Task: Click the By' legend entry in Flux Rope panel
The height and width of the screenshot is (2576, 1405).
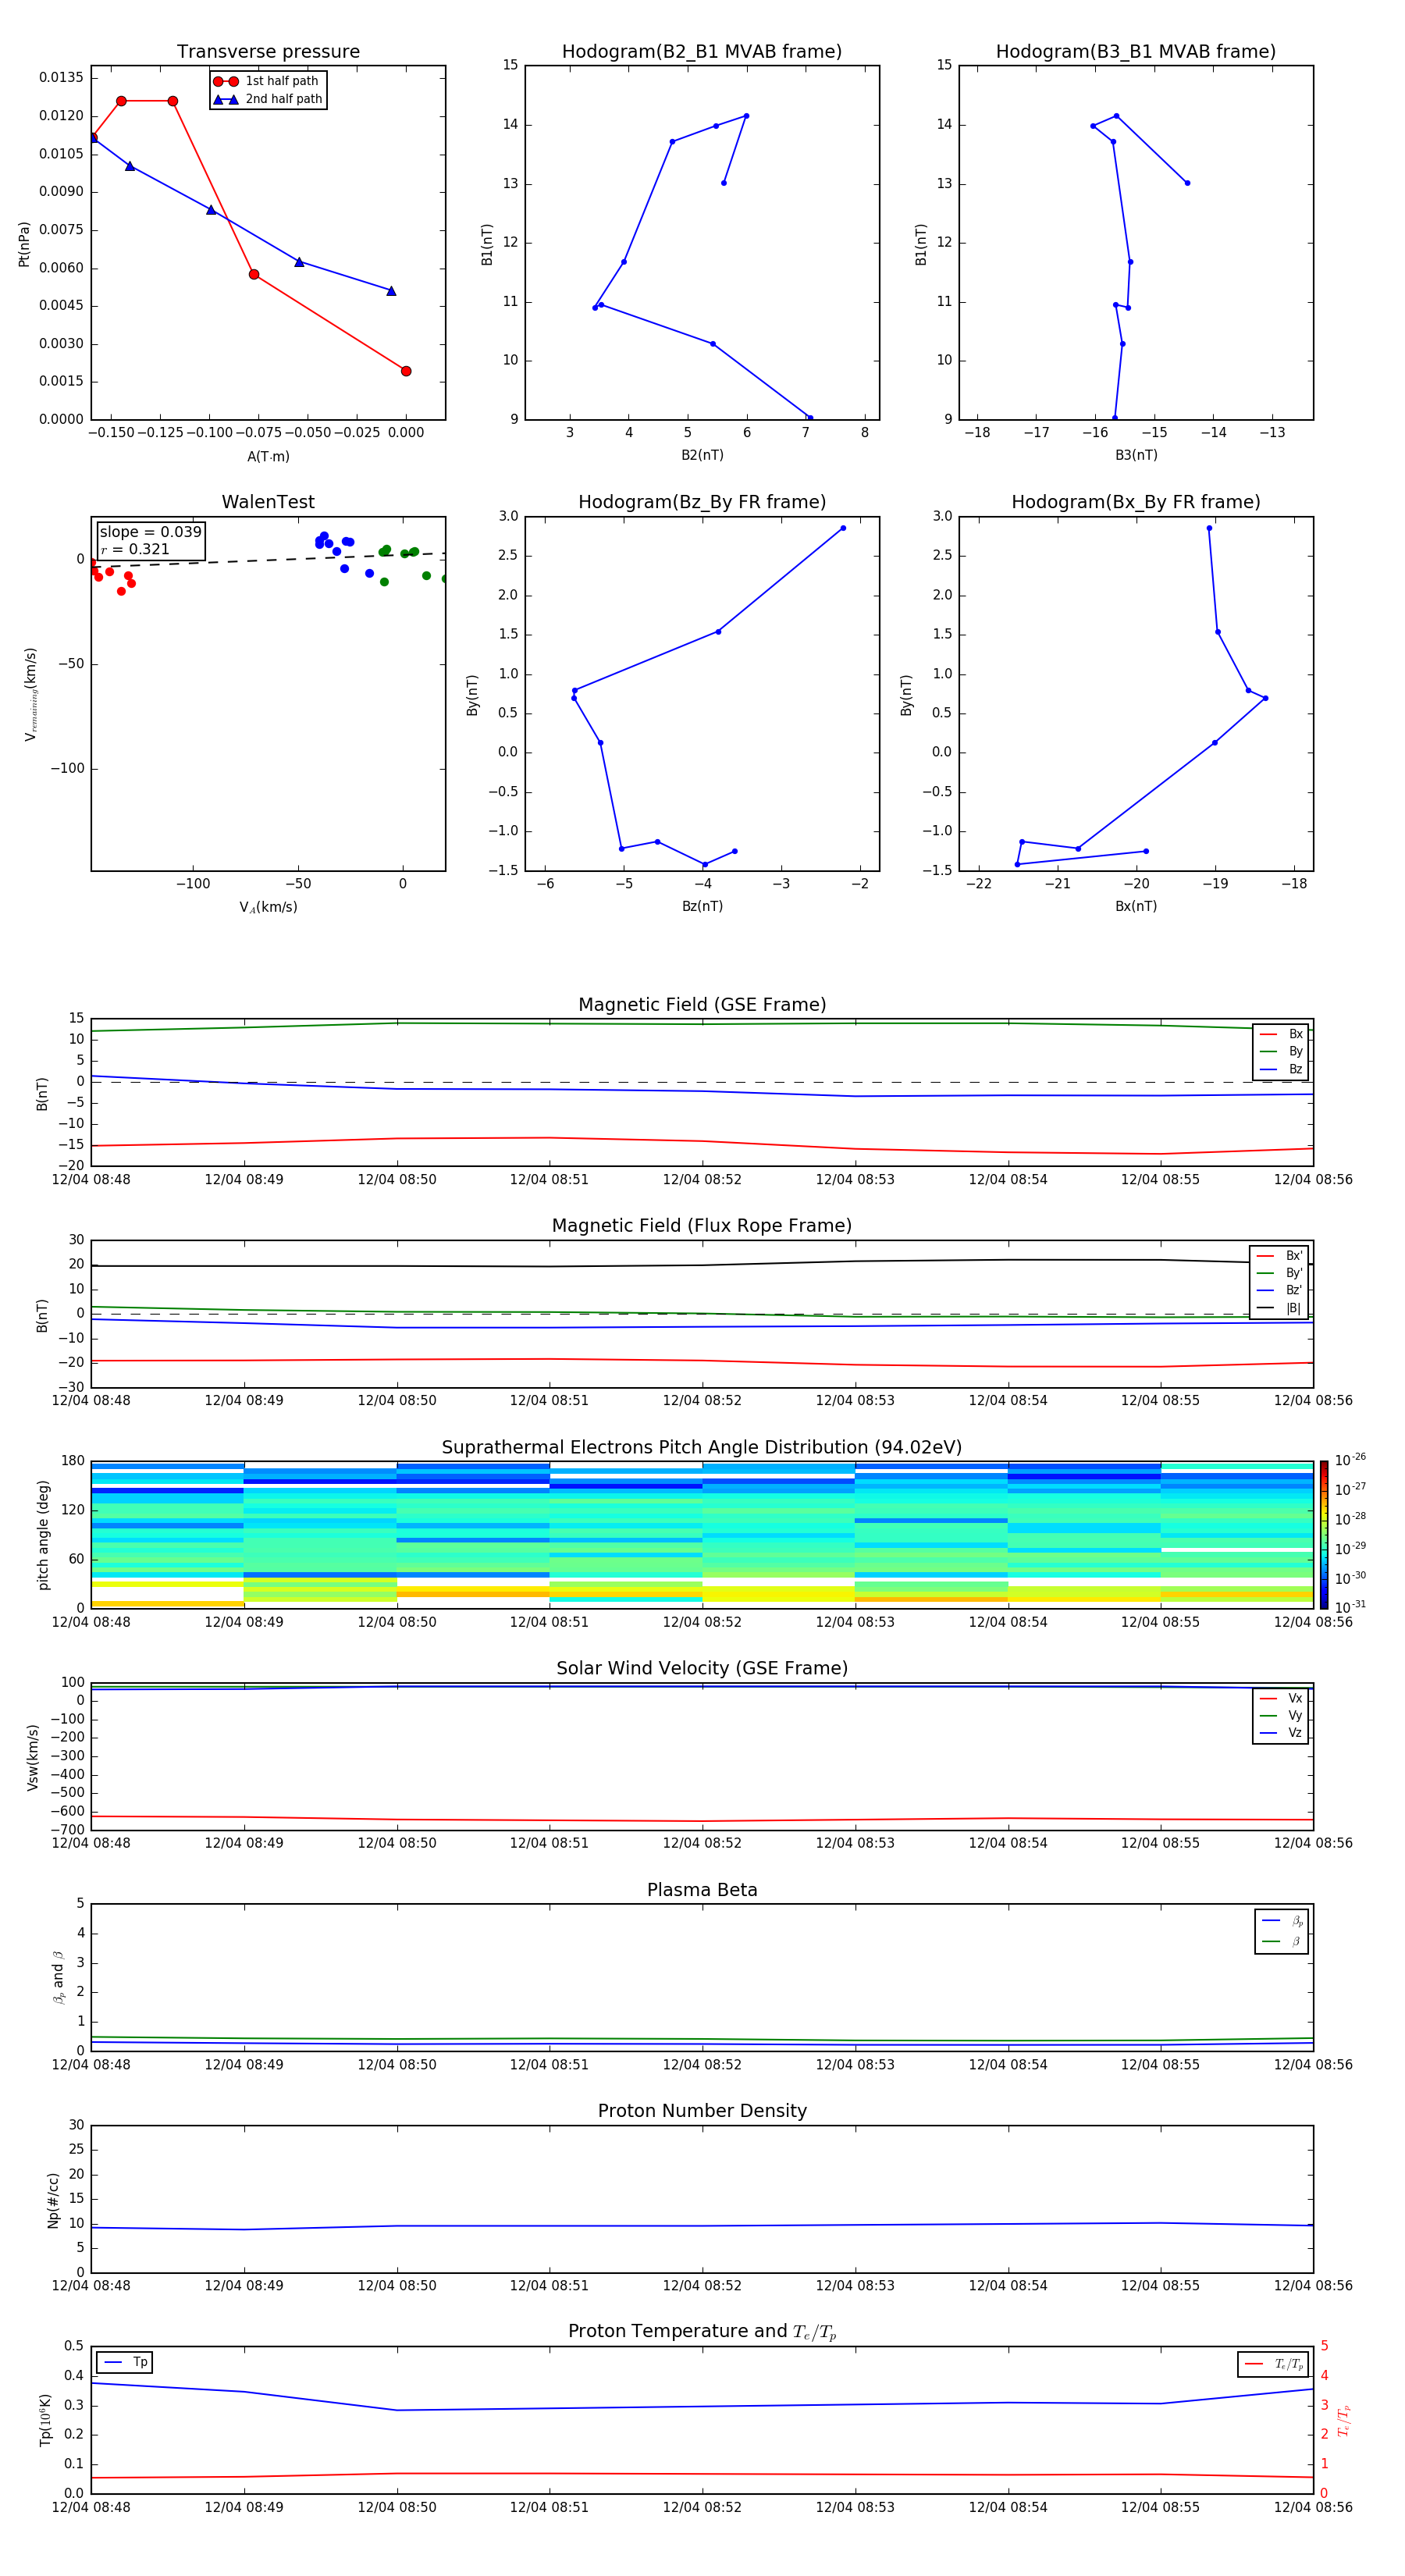Action: tap(1280, 1273)
